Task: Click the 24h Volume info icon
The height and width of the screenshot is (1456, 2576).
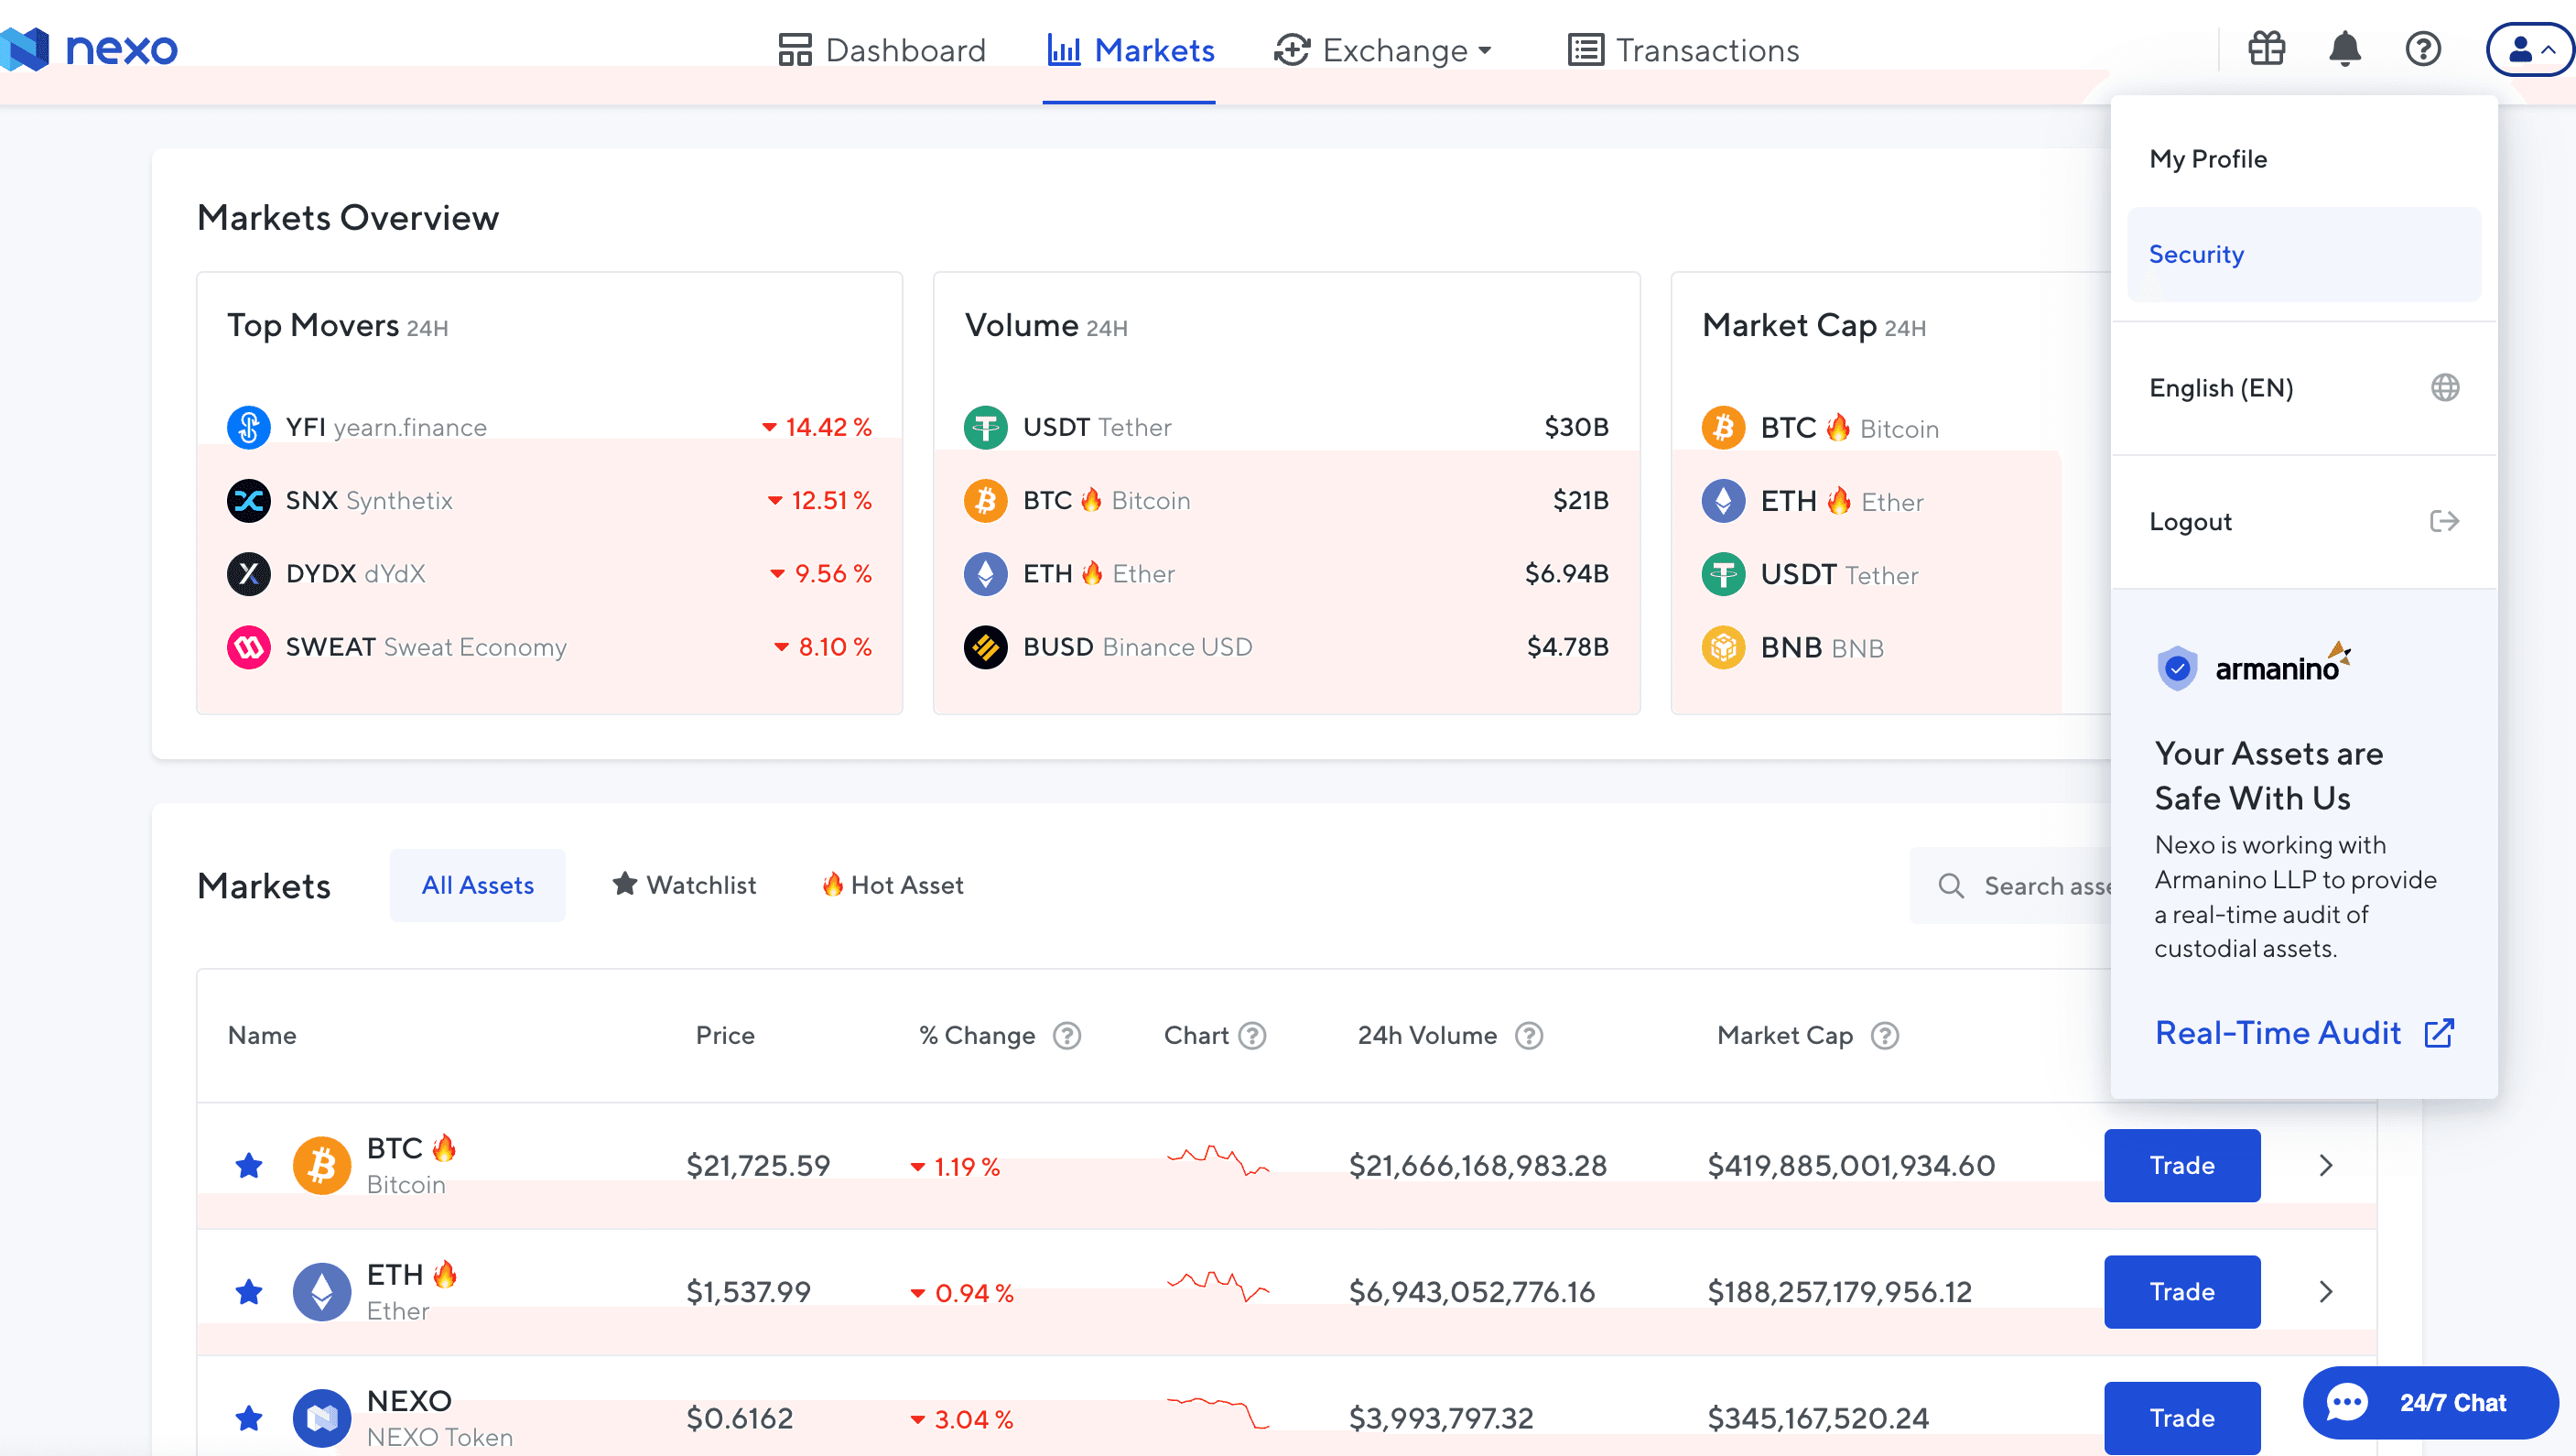Action: (1528, 1036)
